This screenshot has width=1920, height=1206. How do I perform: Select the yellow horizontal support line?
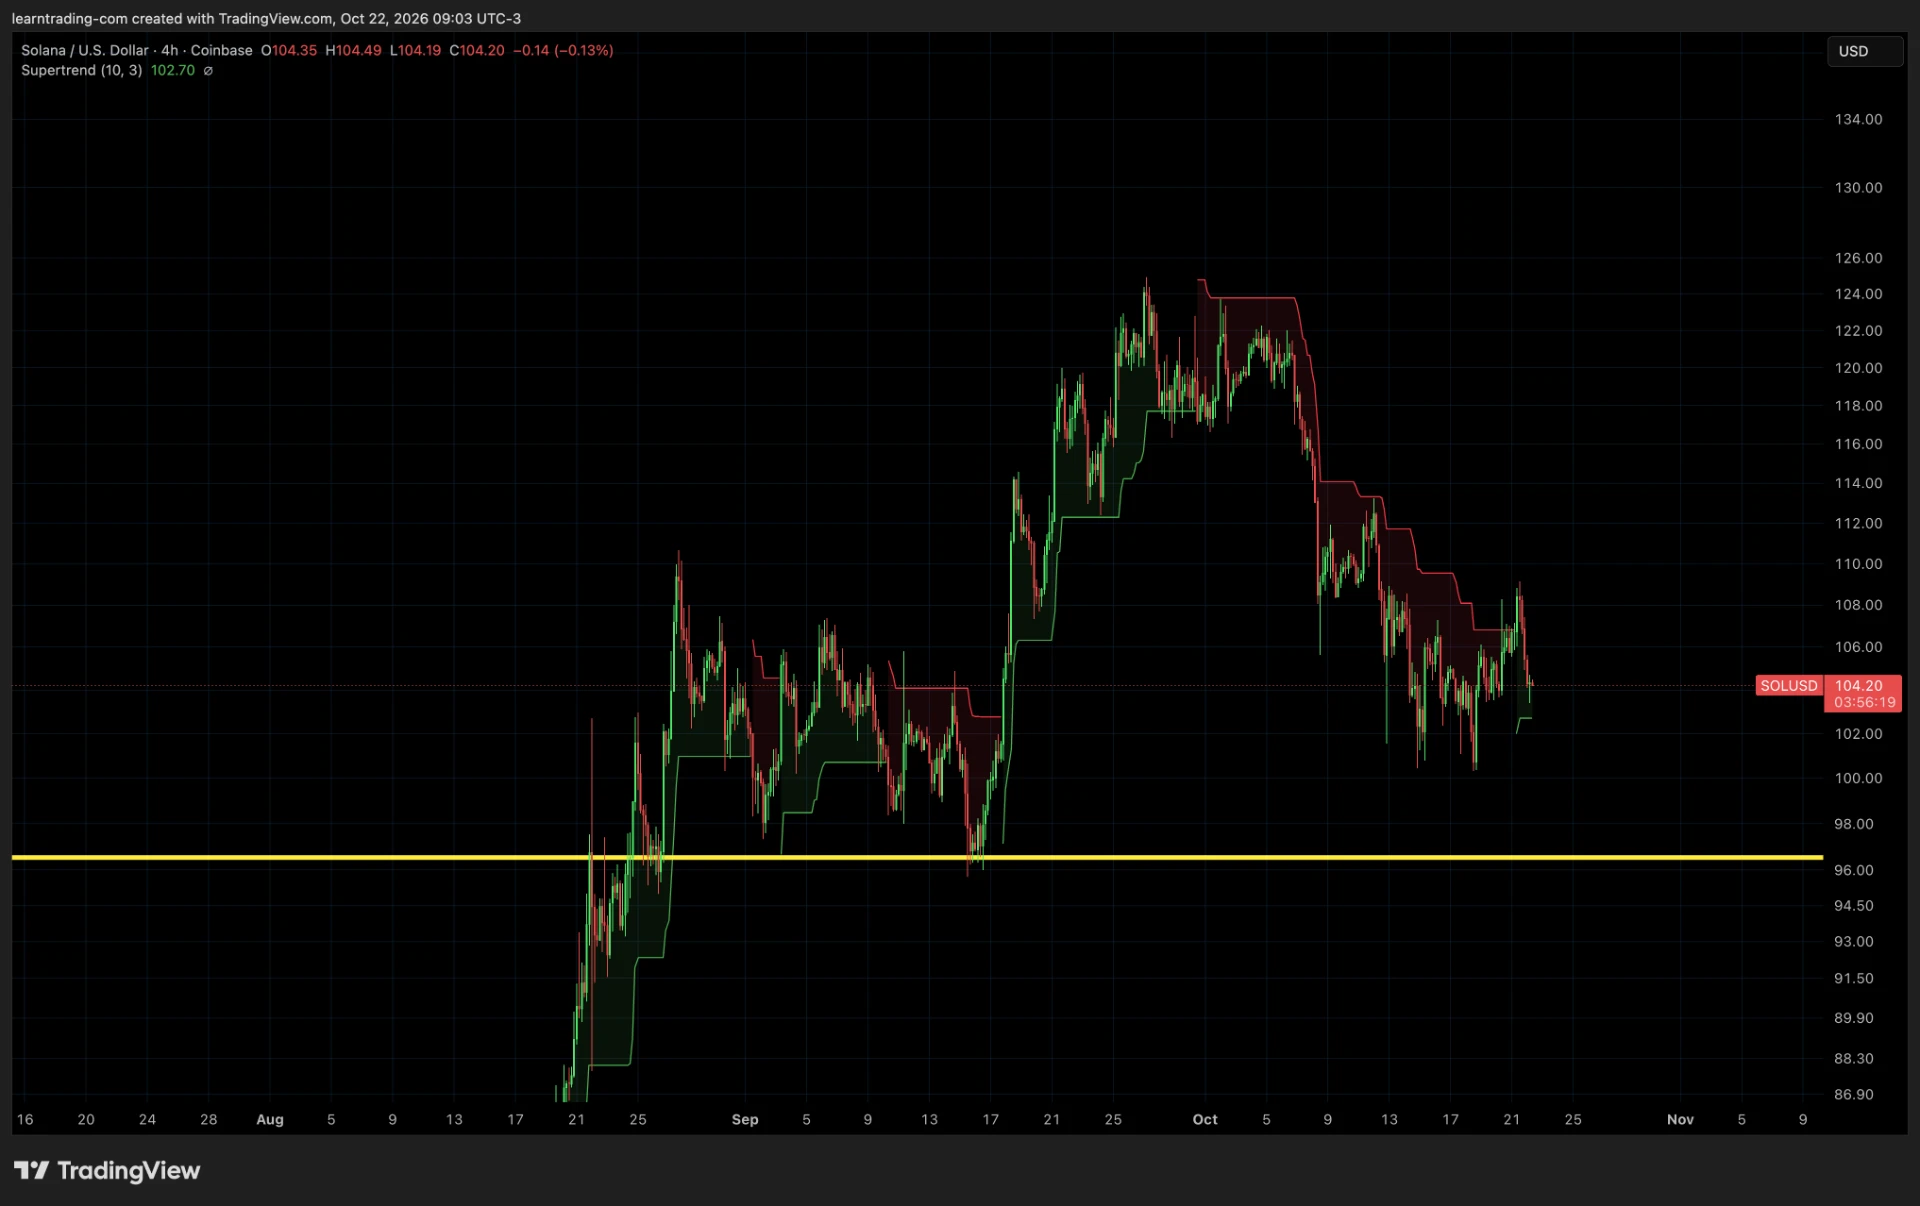point(917,857)
